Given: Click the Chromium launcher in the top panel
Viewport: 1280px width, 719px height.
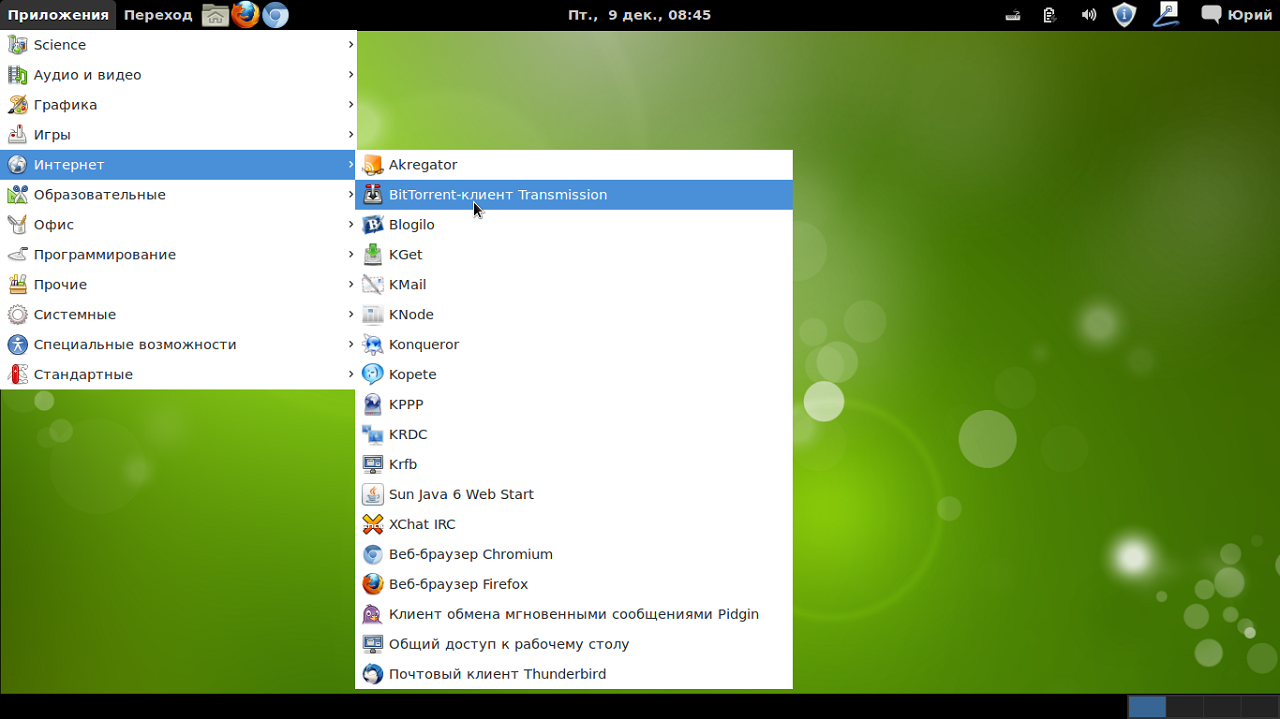Looking at the screenshot, I should point(275,15).
